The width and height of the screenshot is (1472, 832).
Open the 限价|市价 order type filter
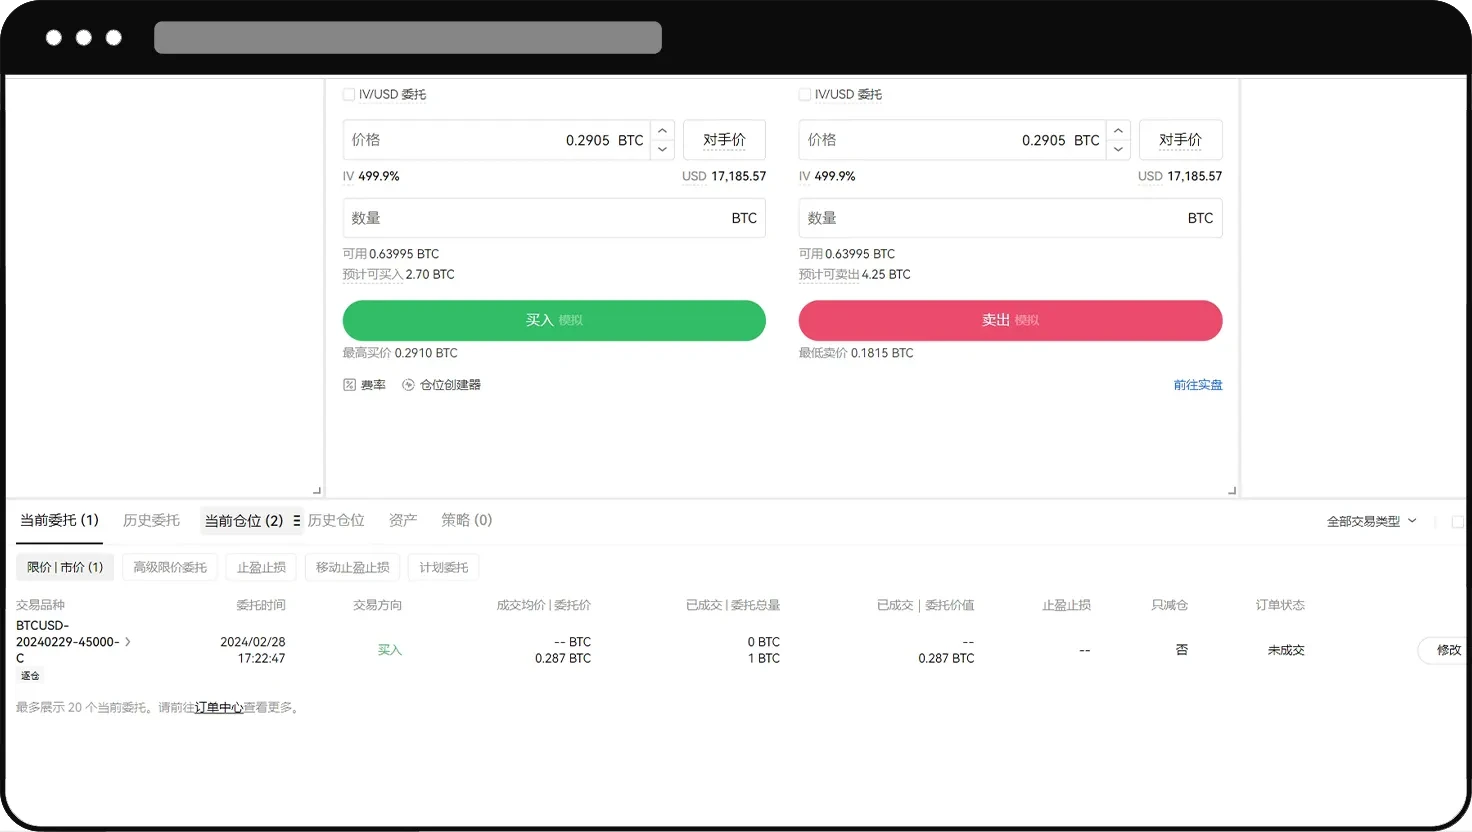[x=64, y=567]
